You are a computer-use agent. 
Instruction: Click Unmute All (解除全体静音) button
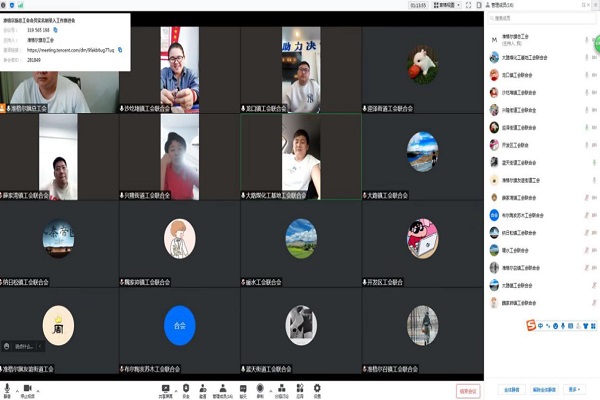click(544, 390)
